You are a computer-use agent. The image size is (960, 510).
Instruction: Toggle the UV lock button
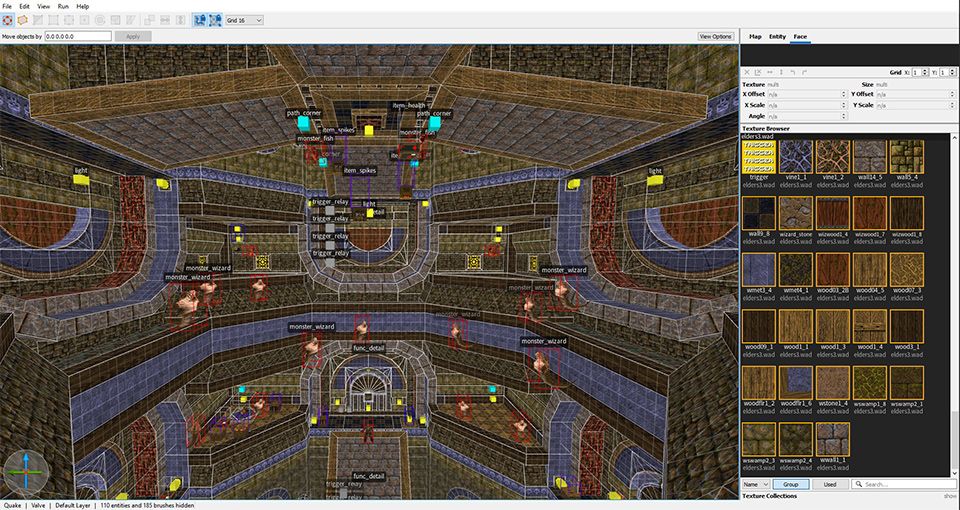[x=215, y=20]
